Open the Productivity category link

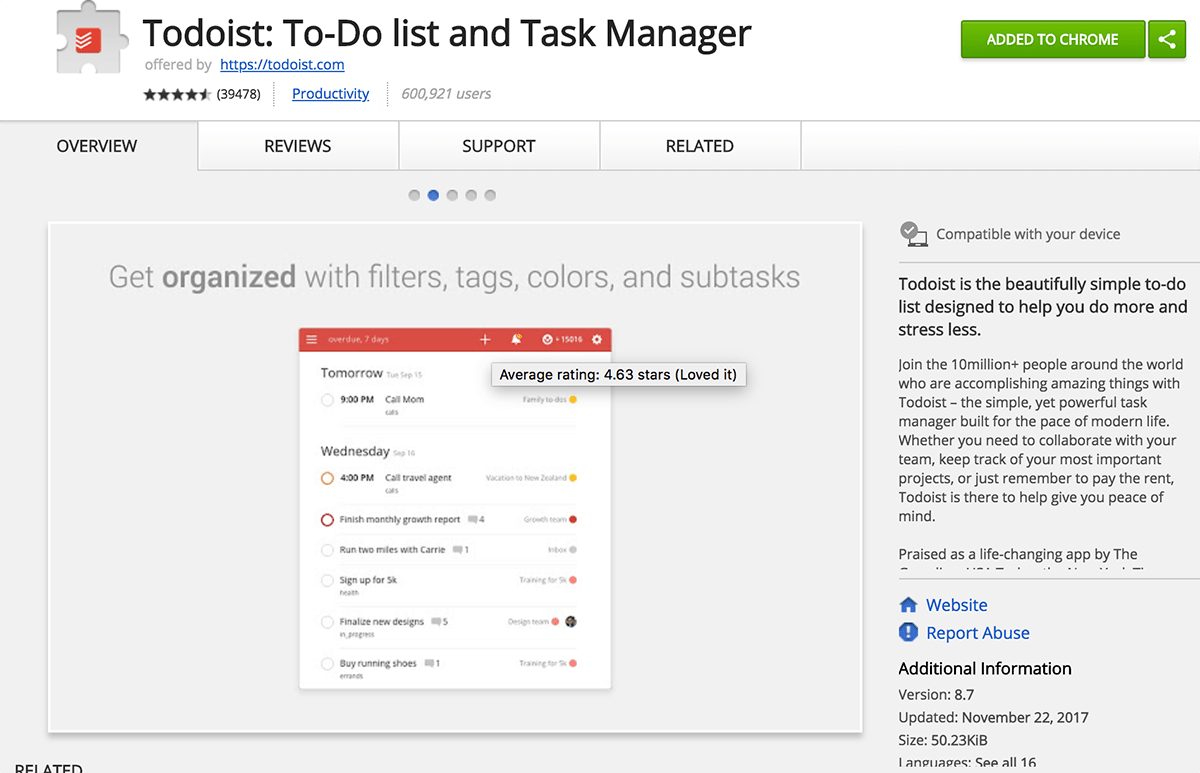330,94
